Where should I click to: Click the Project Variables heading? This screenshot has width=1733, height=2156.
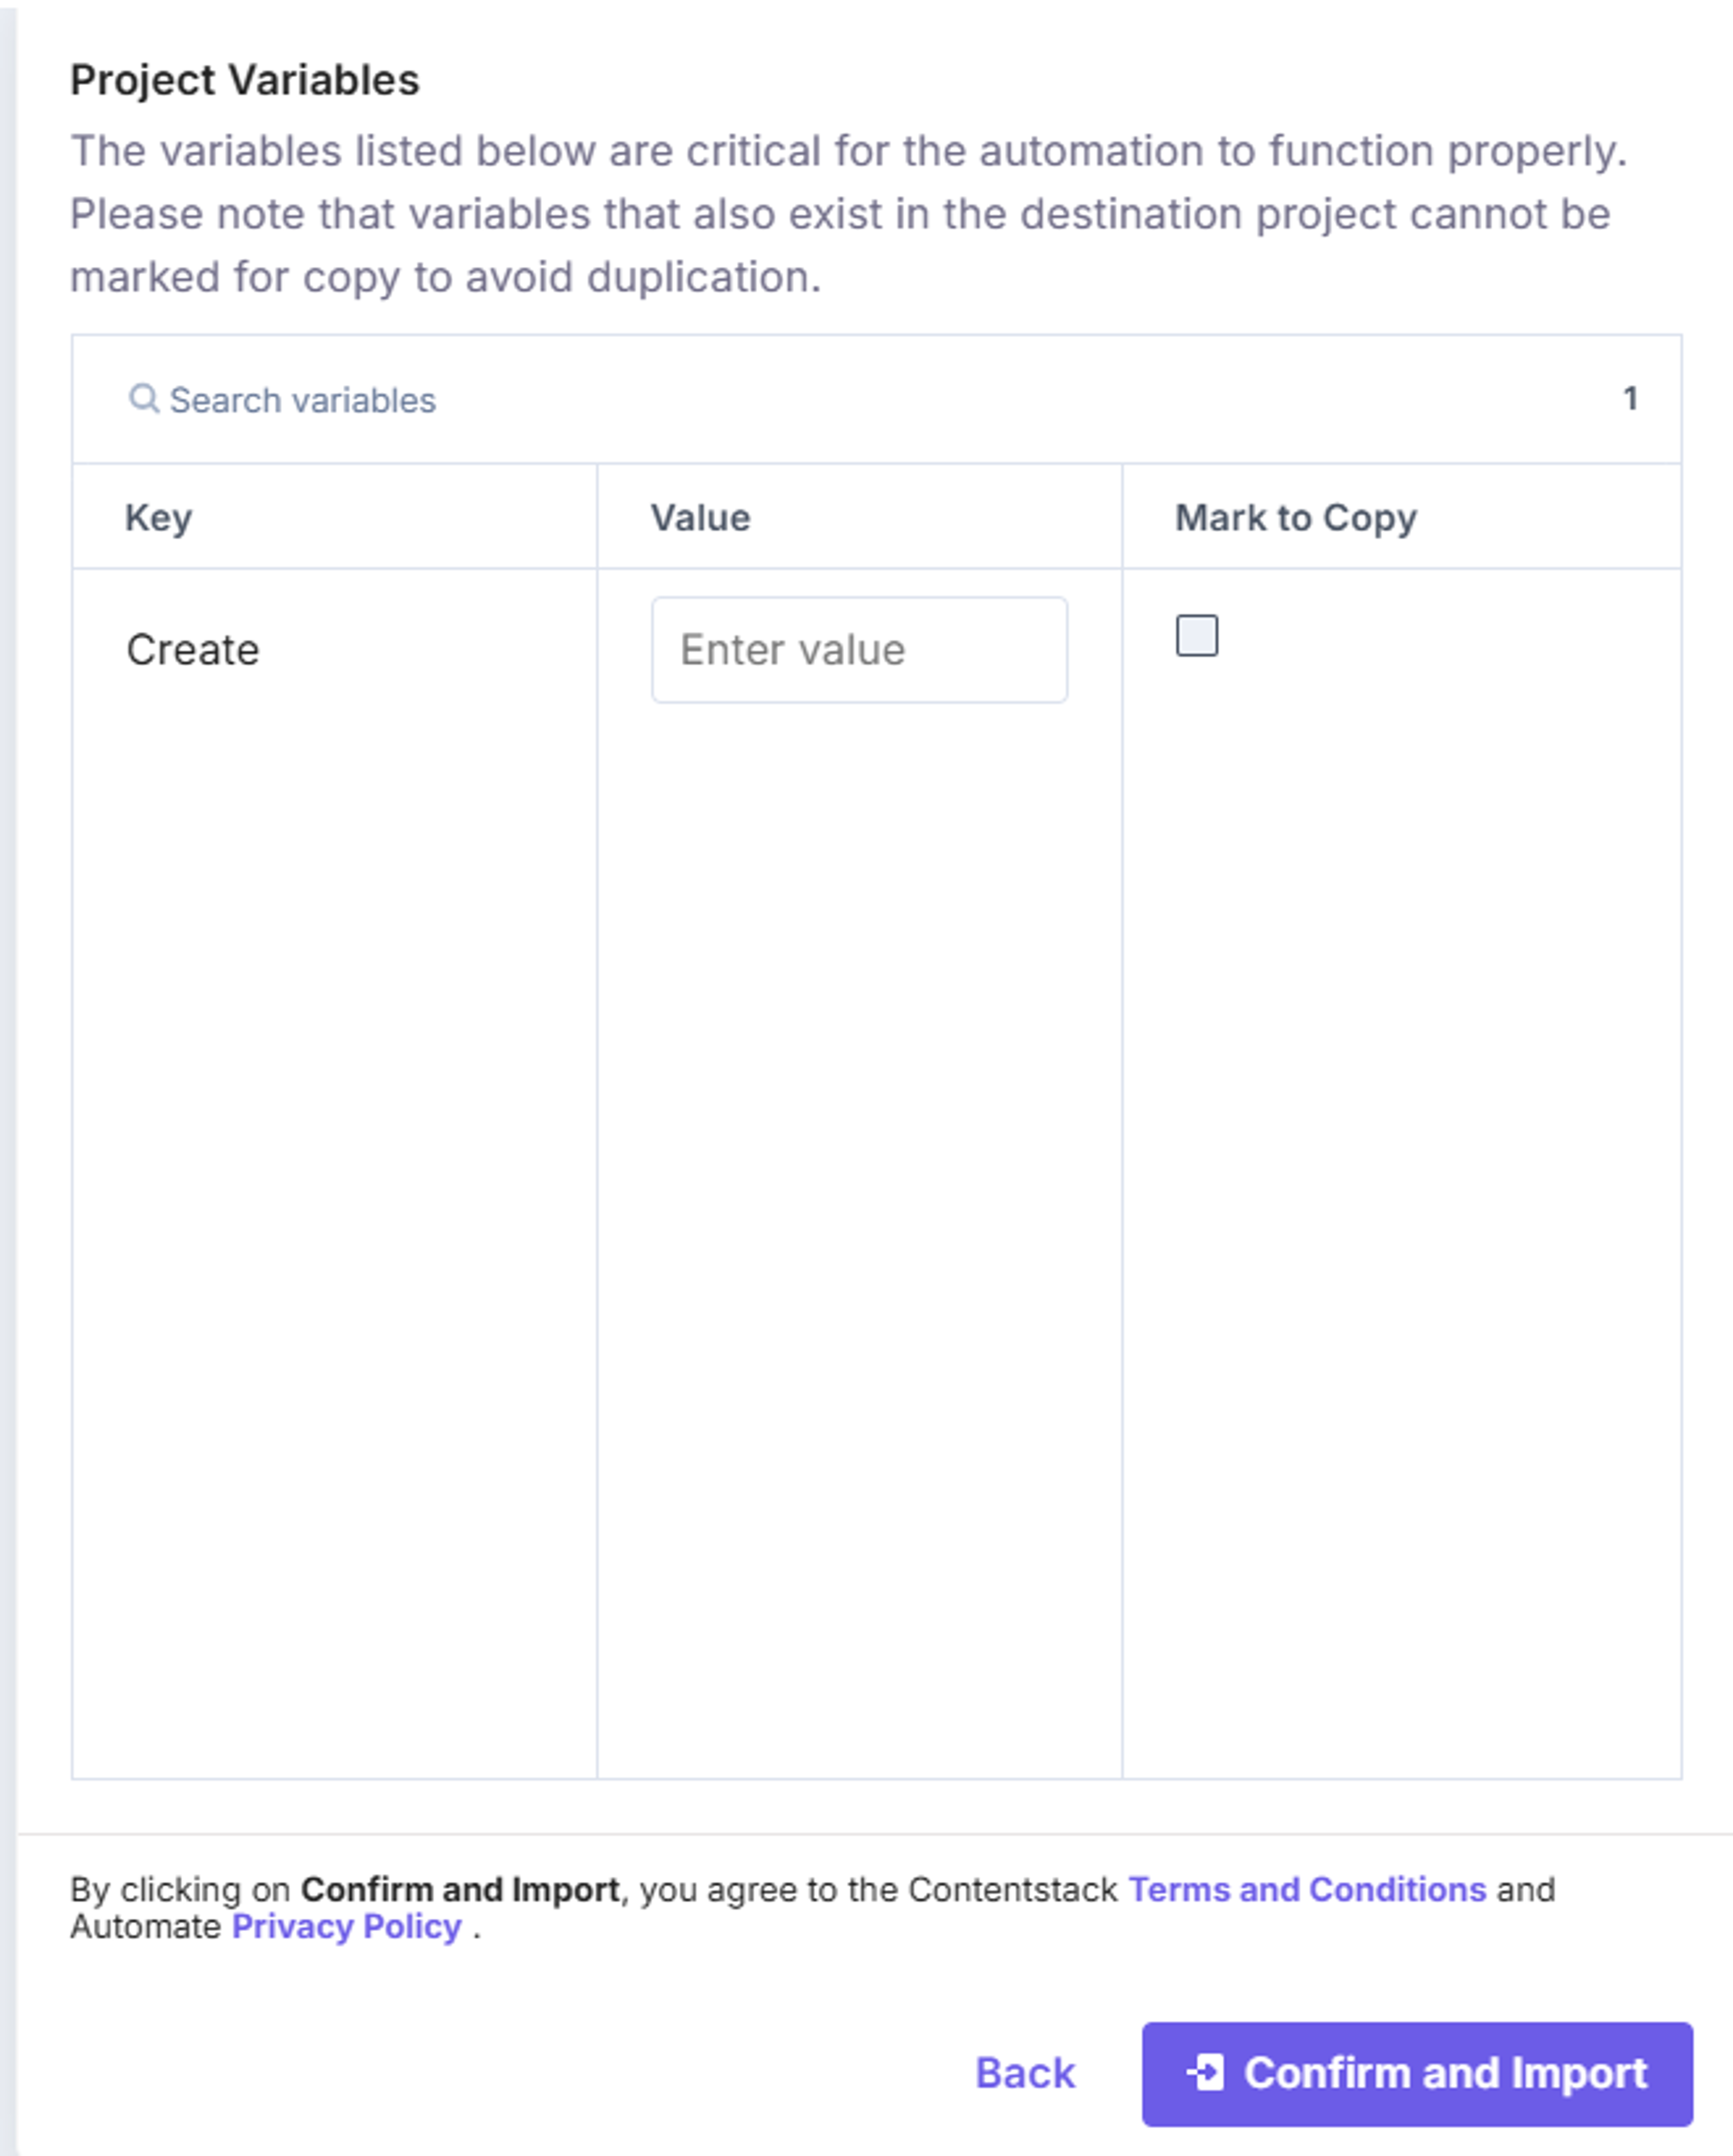pyautogui.click(x=245, y=80)
